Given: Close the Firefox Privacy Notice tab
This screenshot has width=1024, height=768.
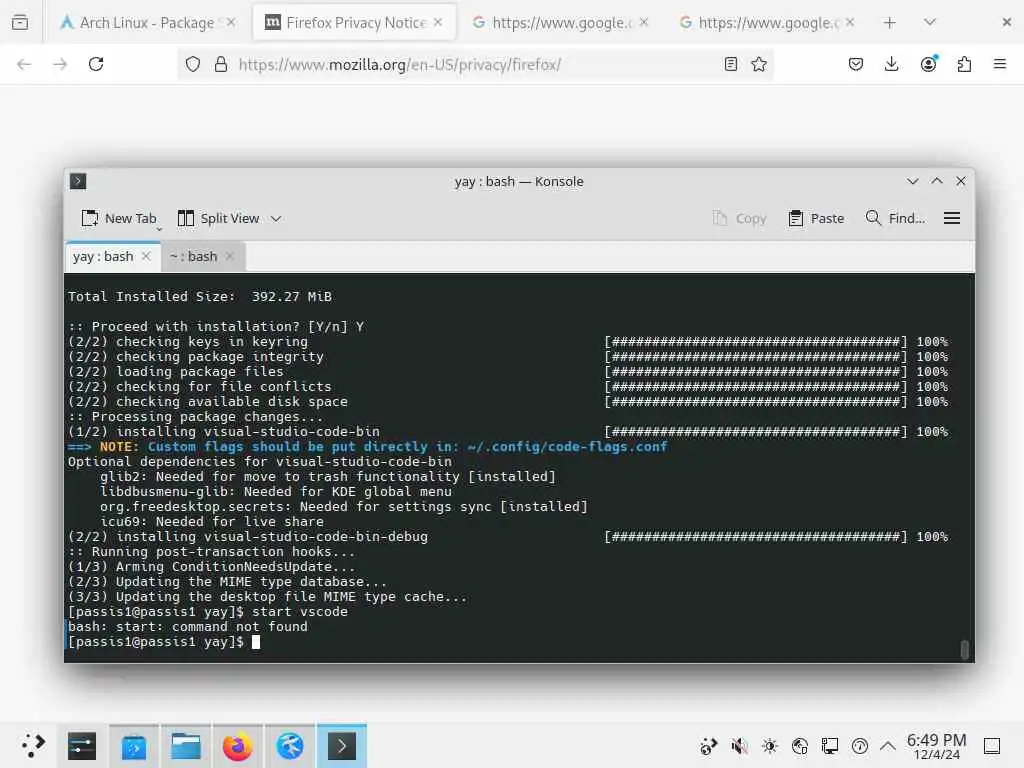Looking at the screenshot, I should click(438, 22).
